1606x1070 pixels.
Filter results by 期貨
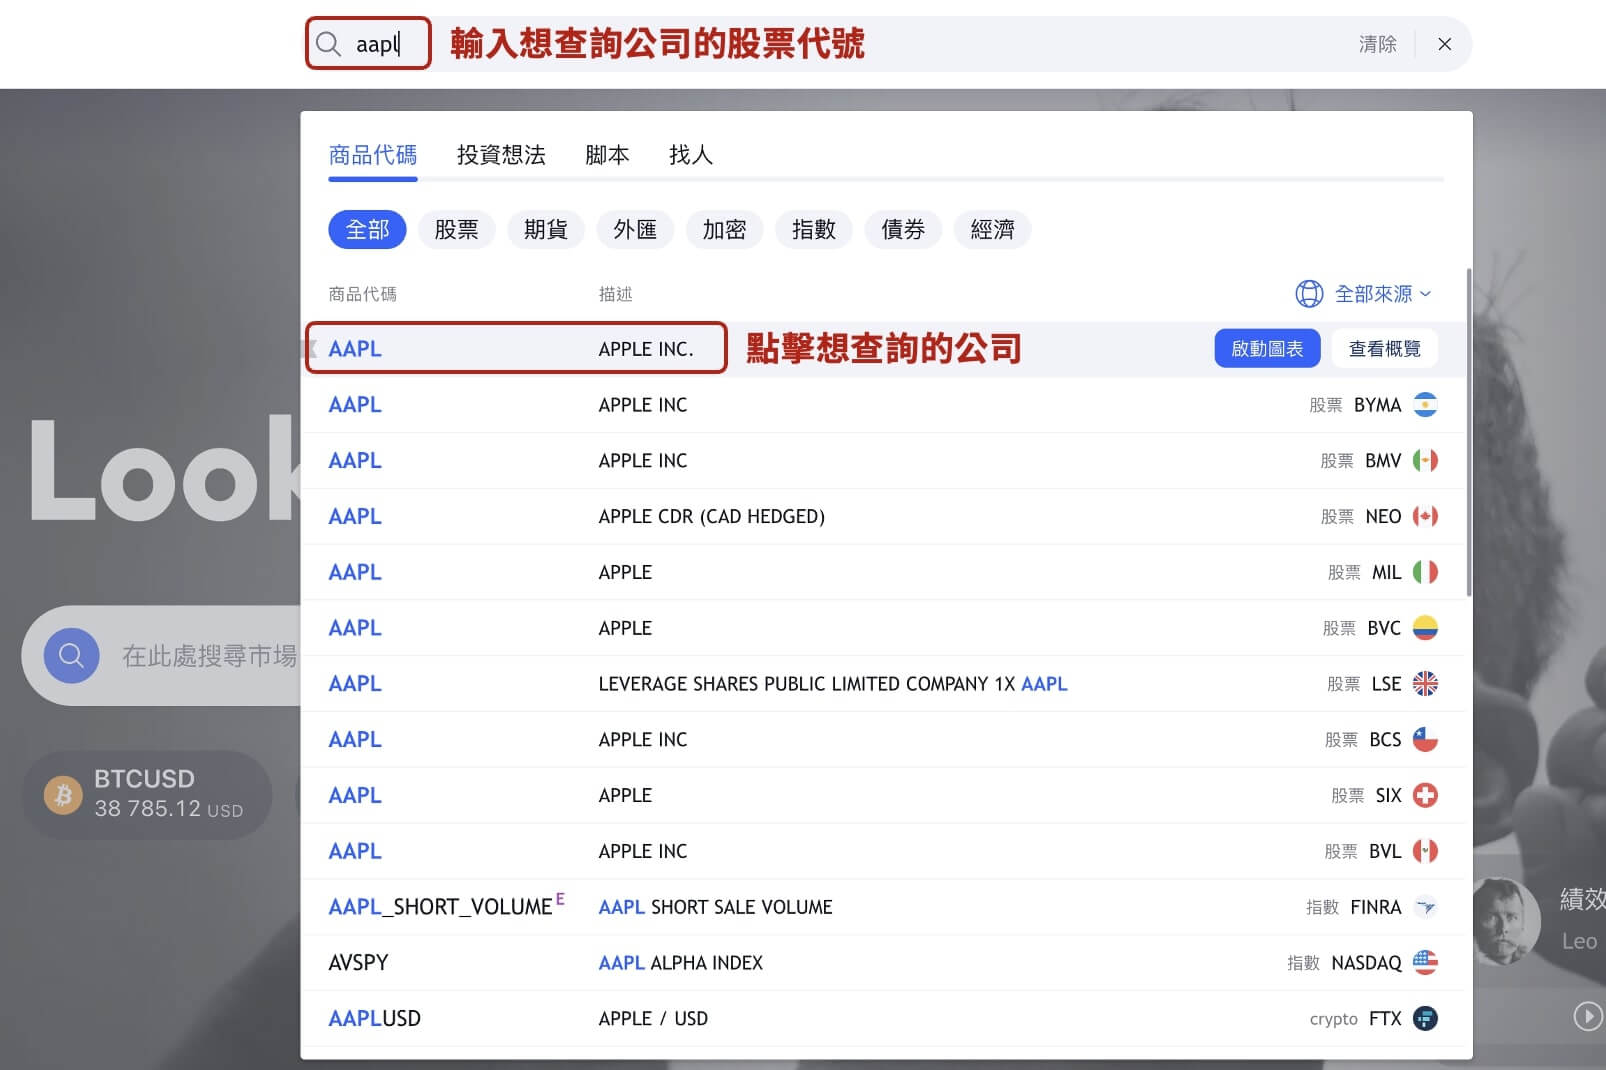[545, 230]
